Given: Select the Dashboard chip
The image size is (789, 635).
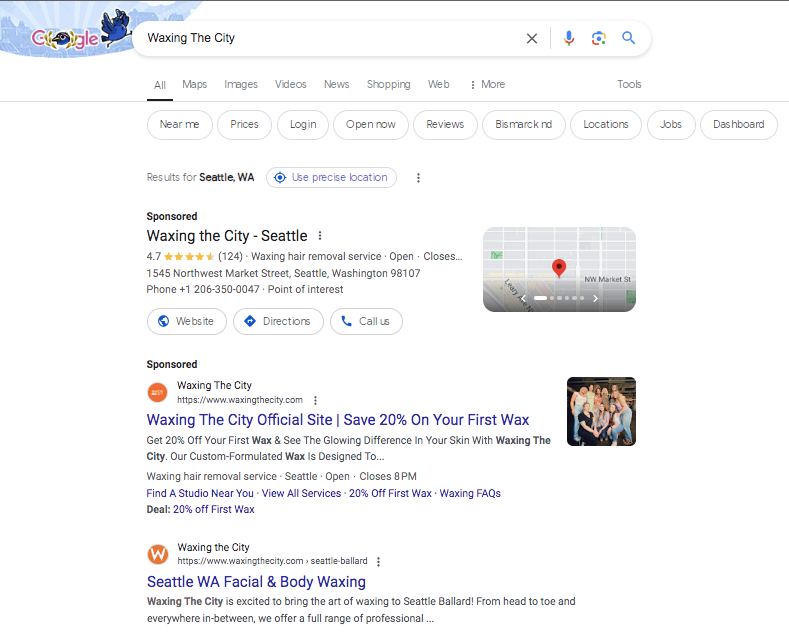Looking at the screenshot, I should (x=739, y=125).
